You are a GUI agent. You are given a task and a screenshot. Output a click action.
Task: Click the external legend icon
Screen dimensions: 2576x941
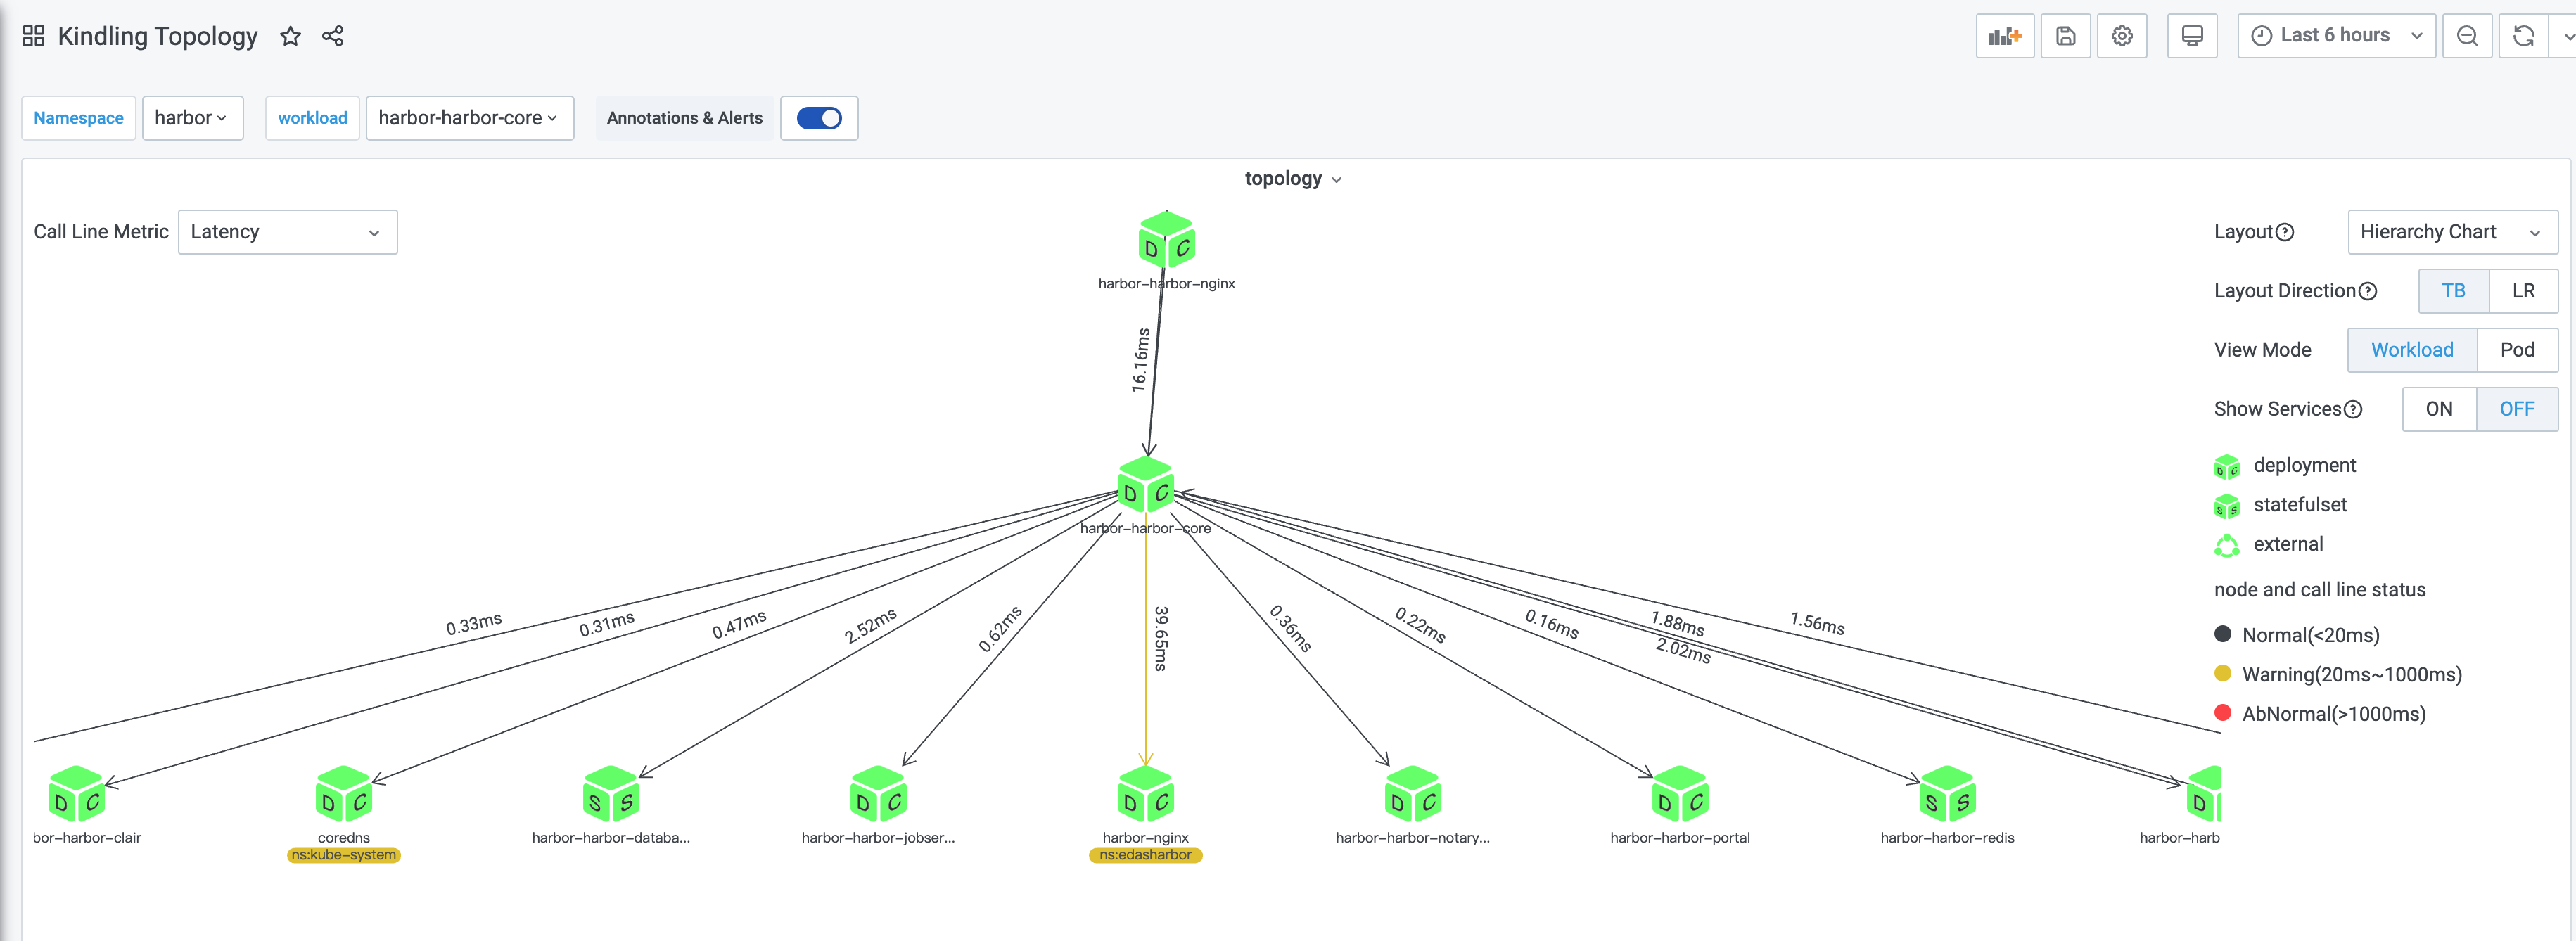pos(2227,545)
